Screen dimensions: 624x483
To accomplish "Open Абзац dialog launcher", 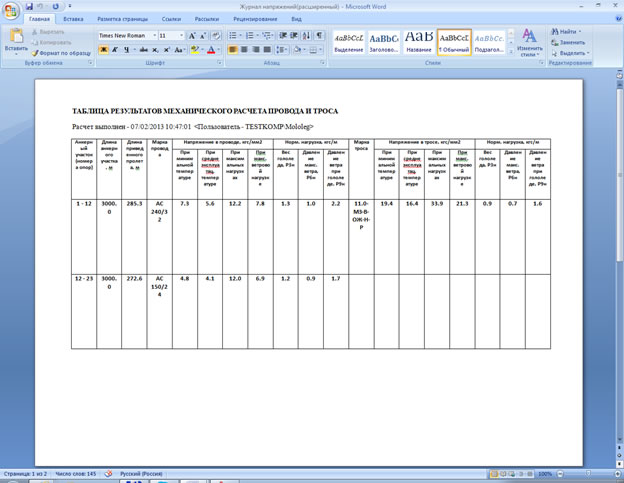I will pyautogui.click(x=323, y=63).
